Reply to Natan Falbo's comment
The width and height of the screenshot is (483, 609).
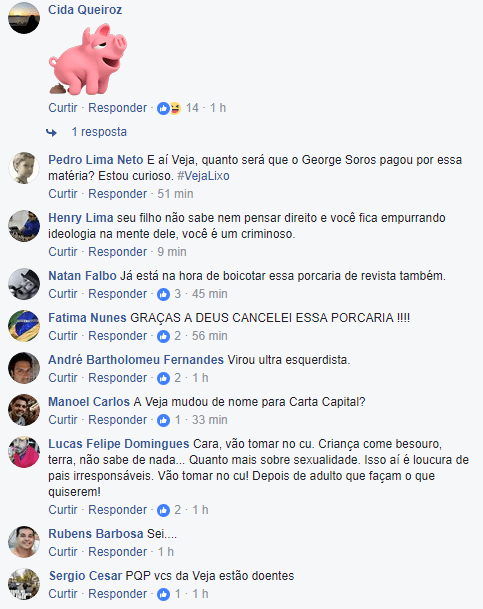[118, 294]
